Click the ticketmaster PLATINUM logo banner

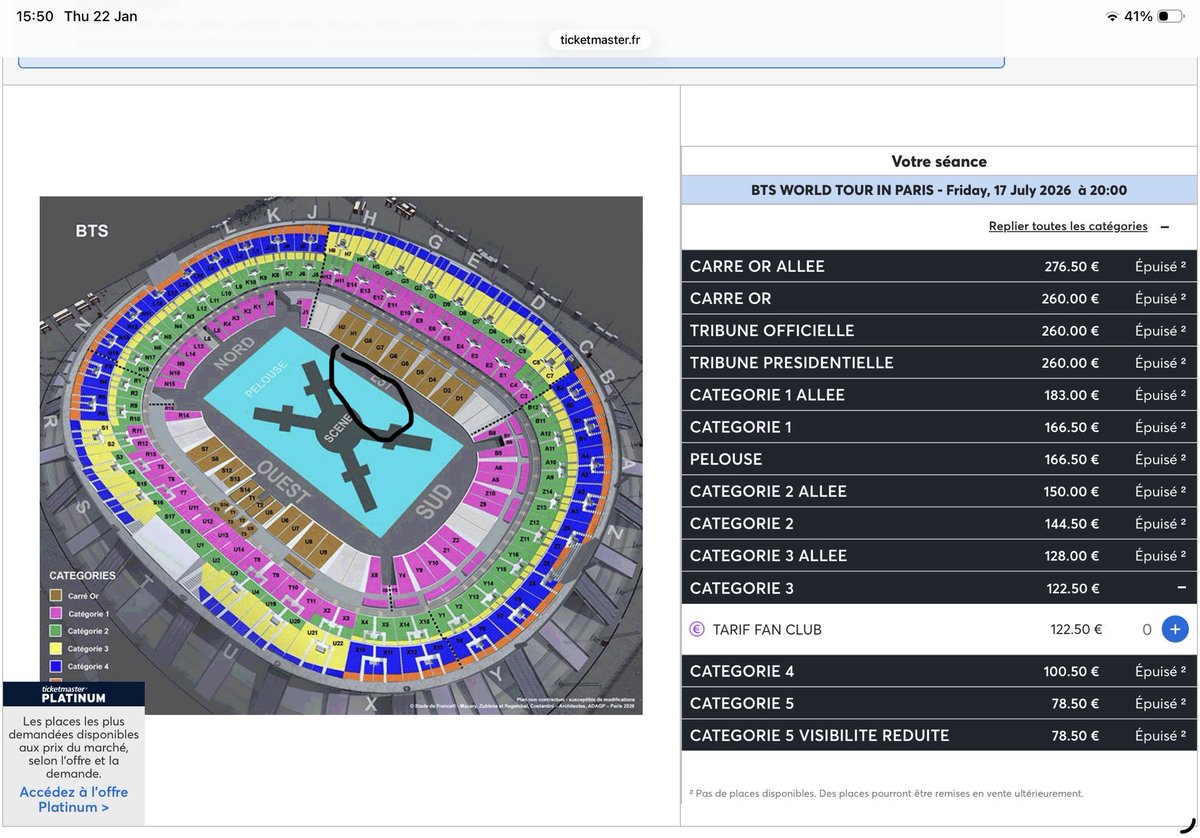click(73, 694)
